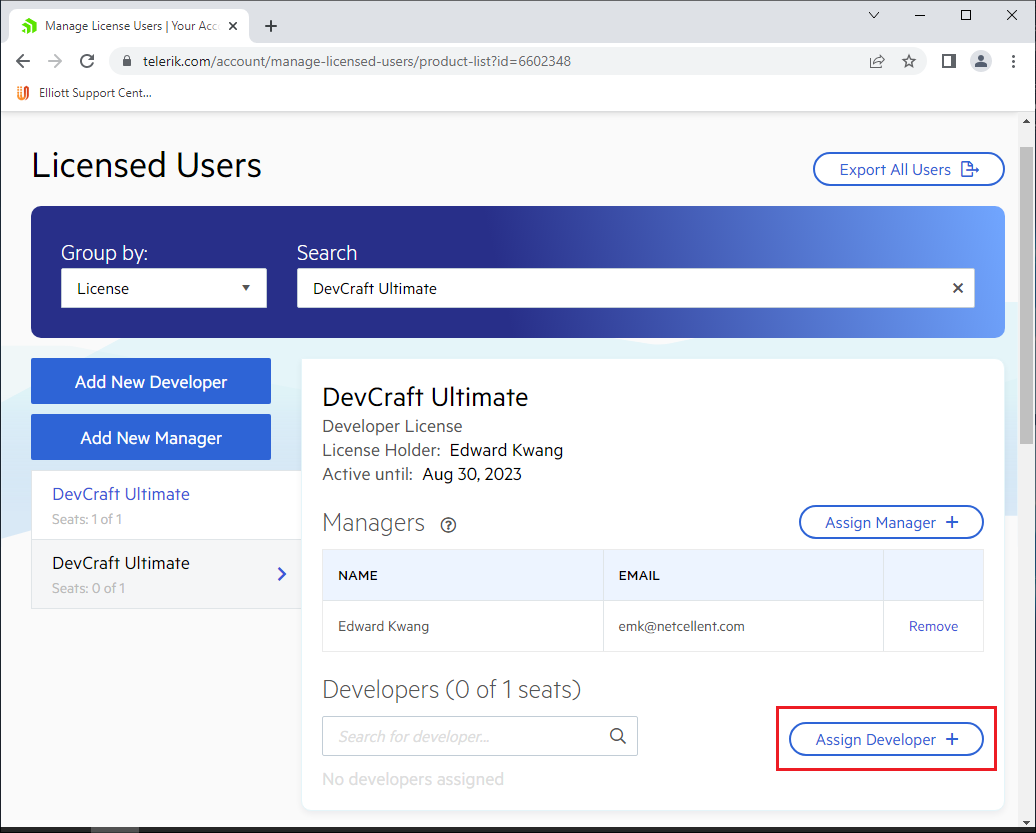The height and width of the screenshot is (833, 1036).
Task: Click the padlock site info icon
Action: (127, 61)
